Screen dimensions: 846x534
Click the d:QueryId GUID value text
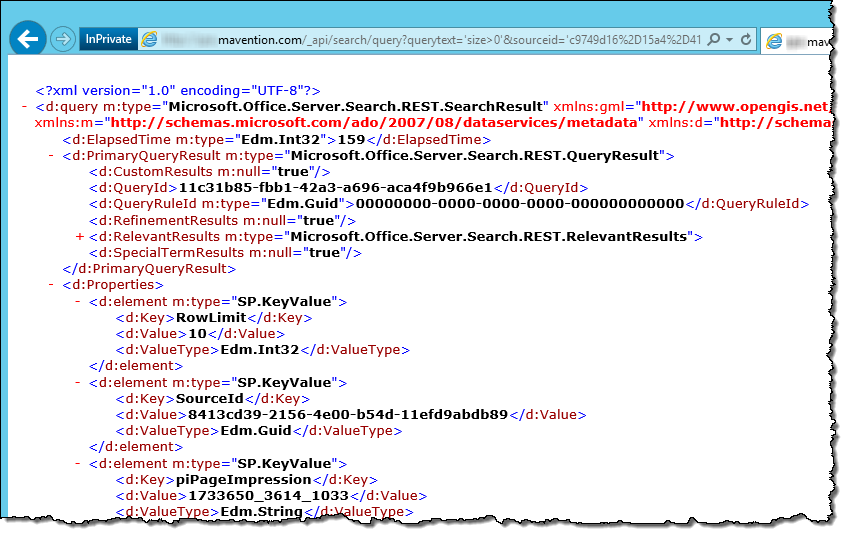(x=335, y=188)
